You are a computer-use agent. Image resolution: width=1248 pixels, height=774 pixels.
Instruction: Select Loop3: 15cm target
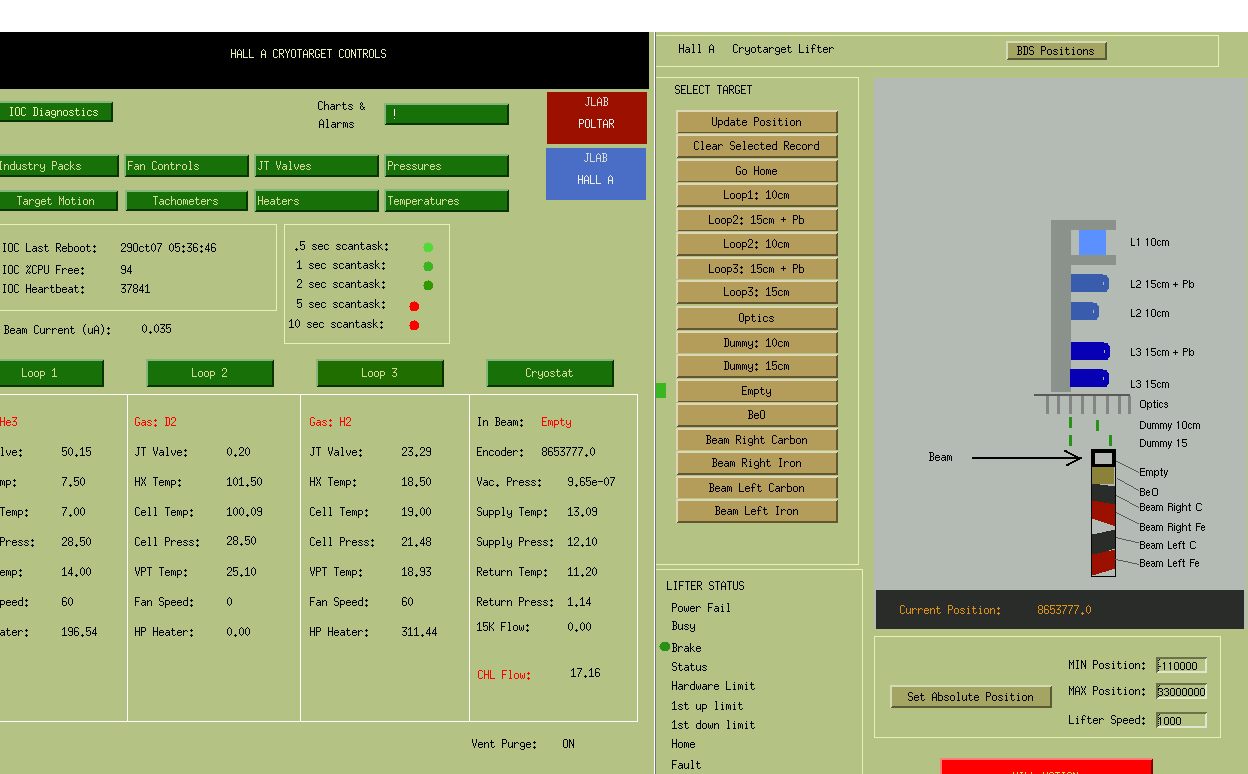point(757,292)
